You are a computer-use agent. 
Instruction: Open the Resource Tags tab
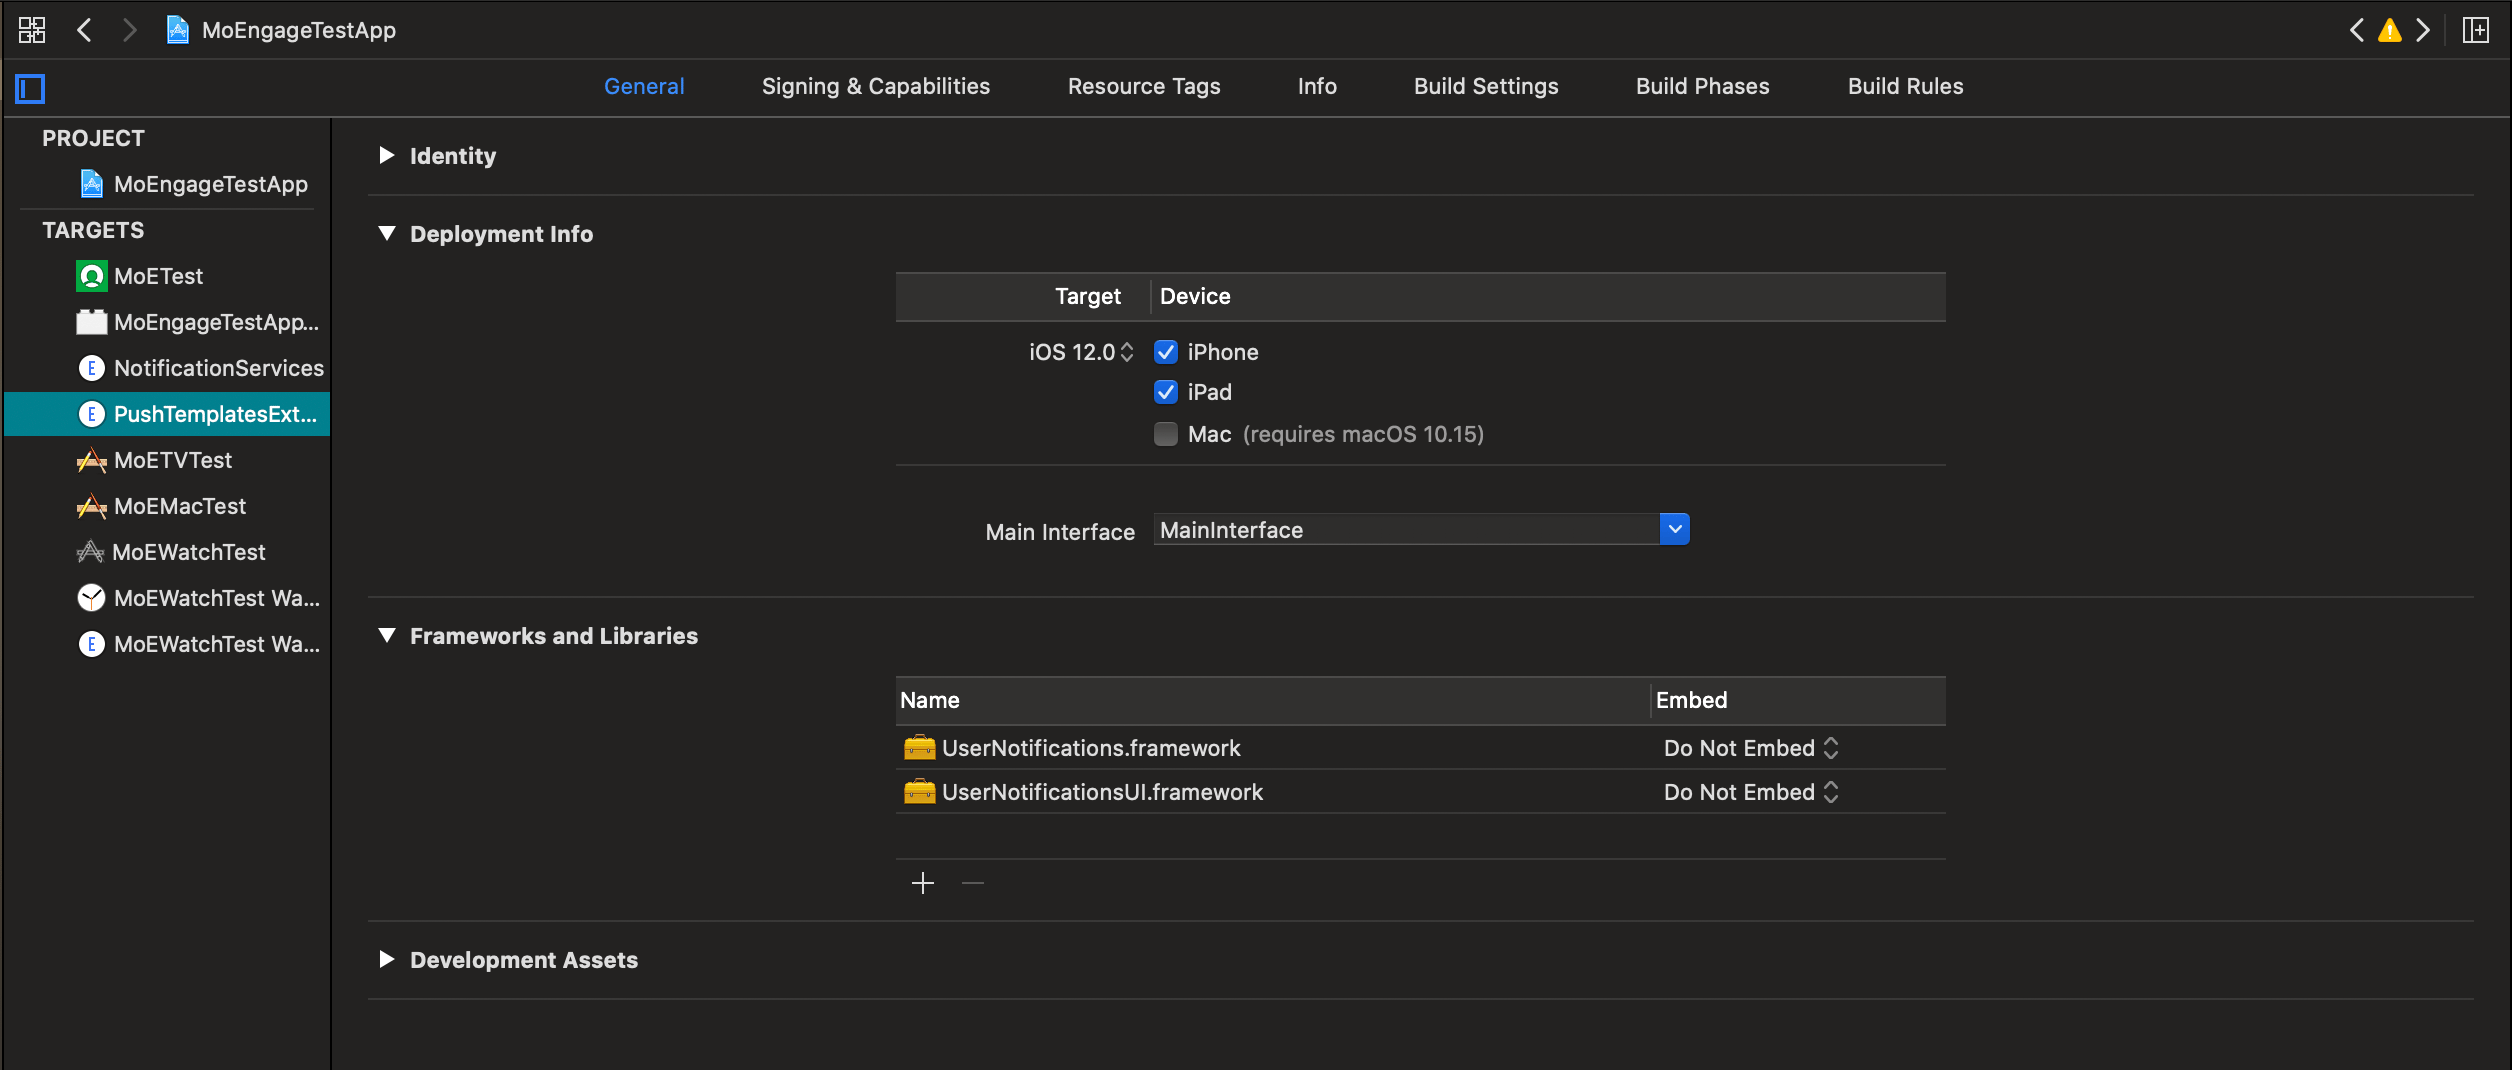click(x=1144, y=86)
